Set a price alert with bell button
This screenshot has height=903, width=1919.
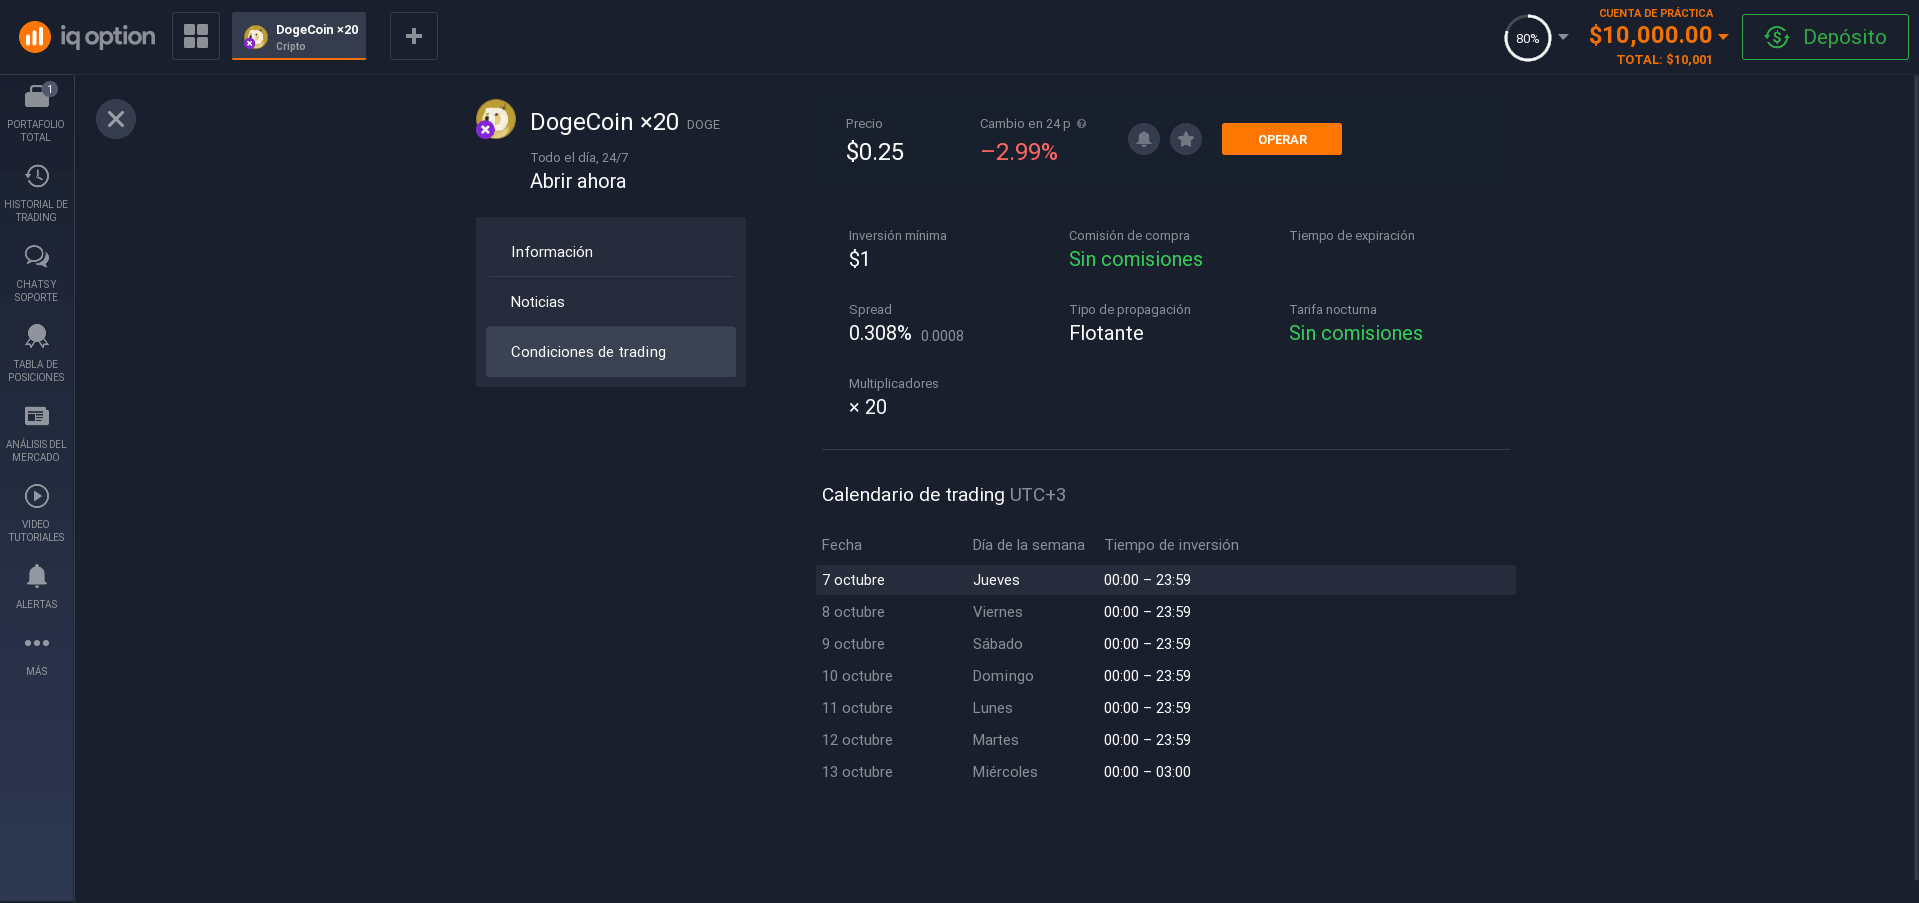coord(1144,139)
